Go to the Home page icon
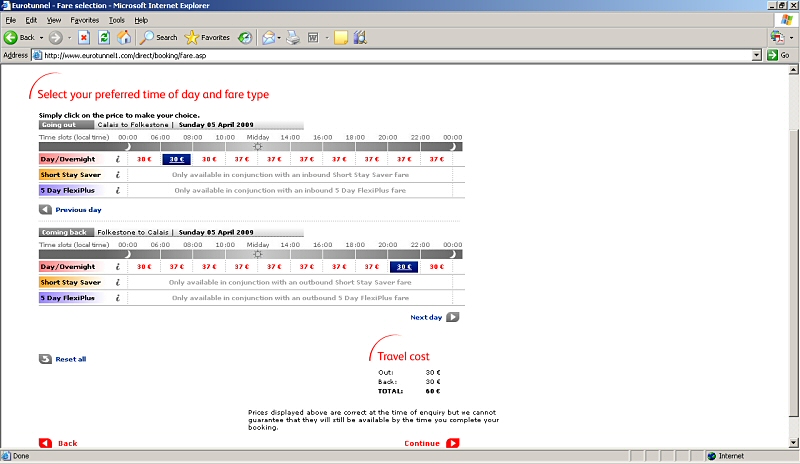 point(124,37)
